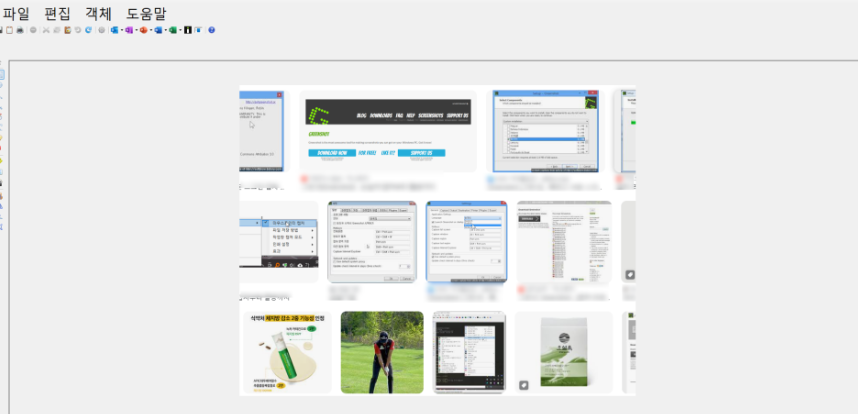The height and width of the screenshot is (414, 858).
Task: Expand the PowerPoint dropdown arrow
Action: (x=151, y=30)
